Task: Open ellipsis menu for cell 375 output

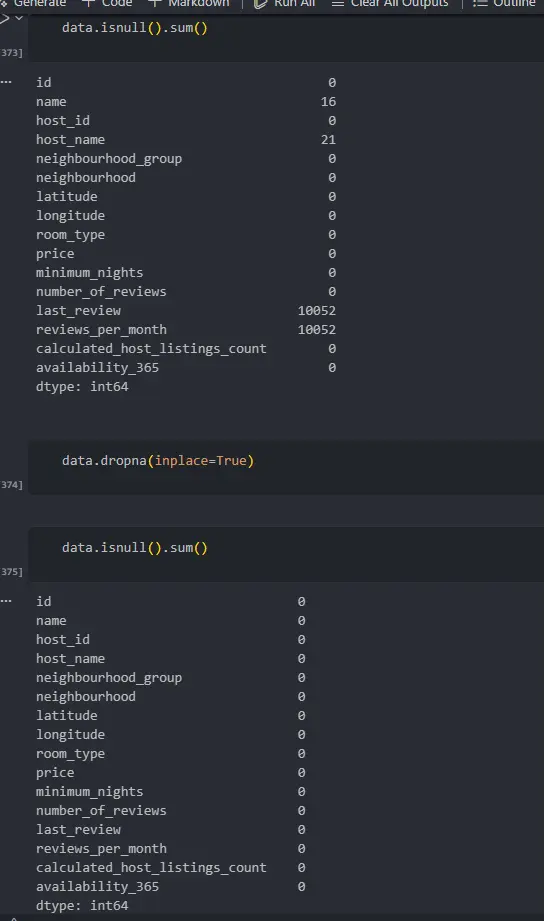Action: pyautogui.click(x=6, y=601)
